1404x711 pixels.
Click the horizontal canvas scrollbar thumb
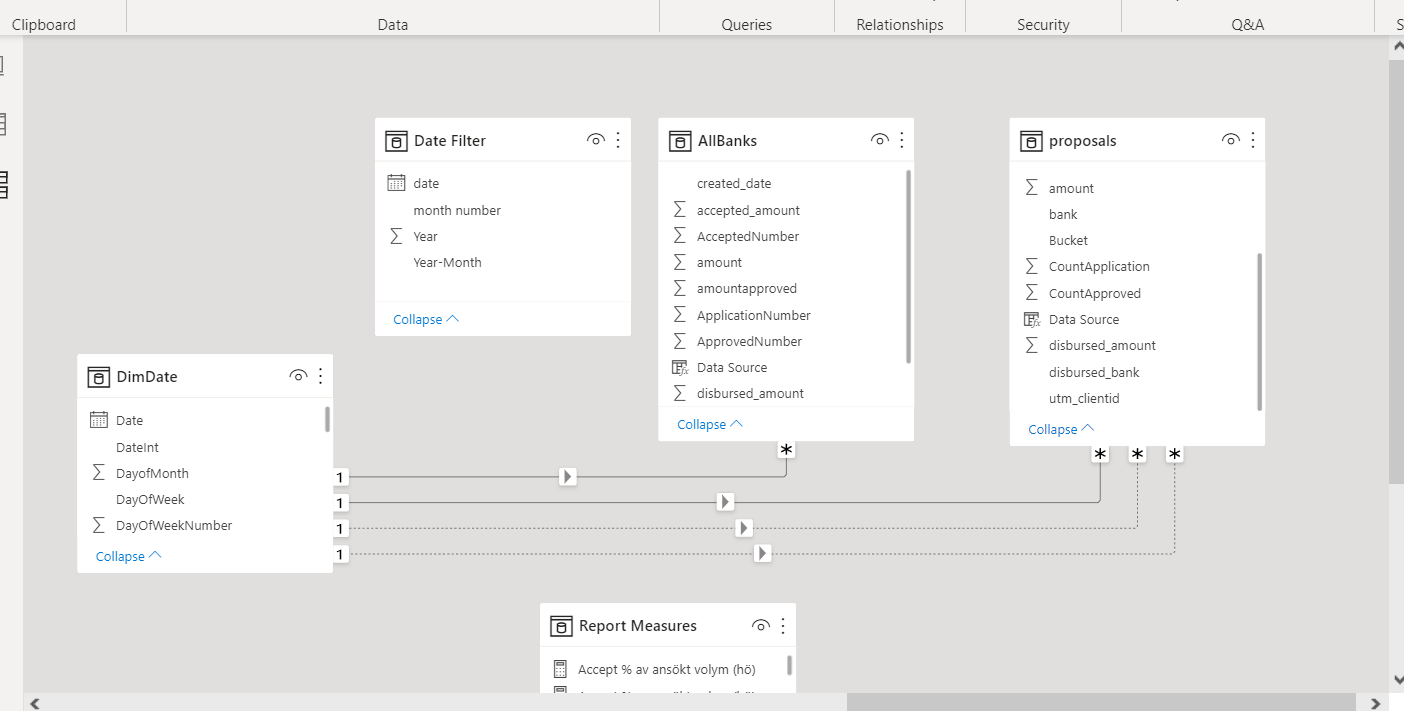coord(1101,702)
